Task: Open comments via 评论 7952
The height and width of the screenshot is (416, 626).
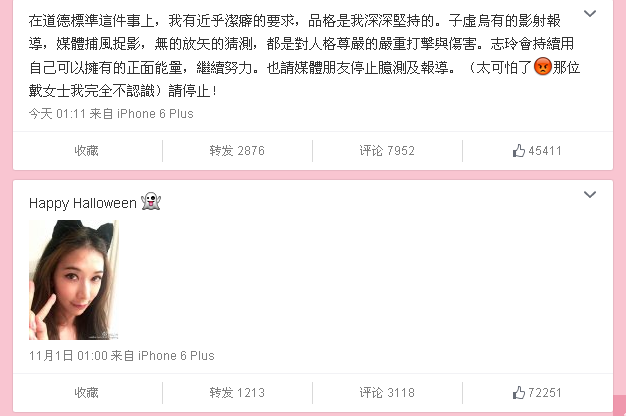Action: 387,151
